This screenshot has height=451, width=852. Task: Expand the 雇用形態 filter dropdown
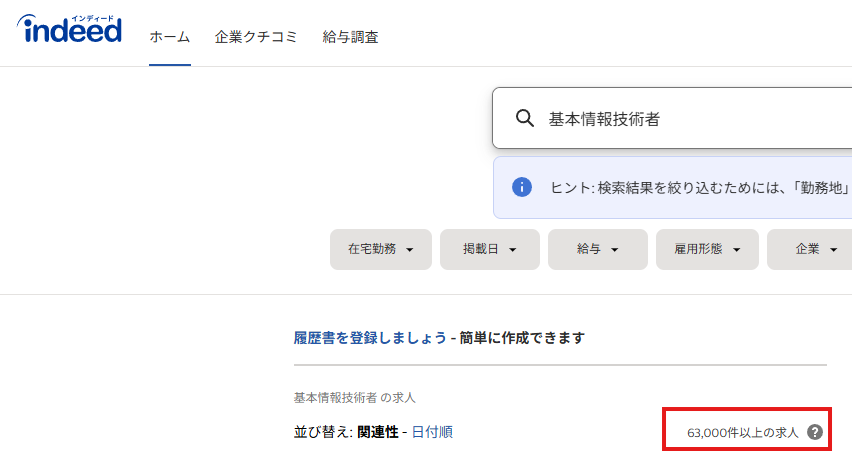(707, 249)
